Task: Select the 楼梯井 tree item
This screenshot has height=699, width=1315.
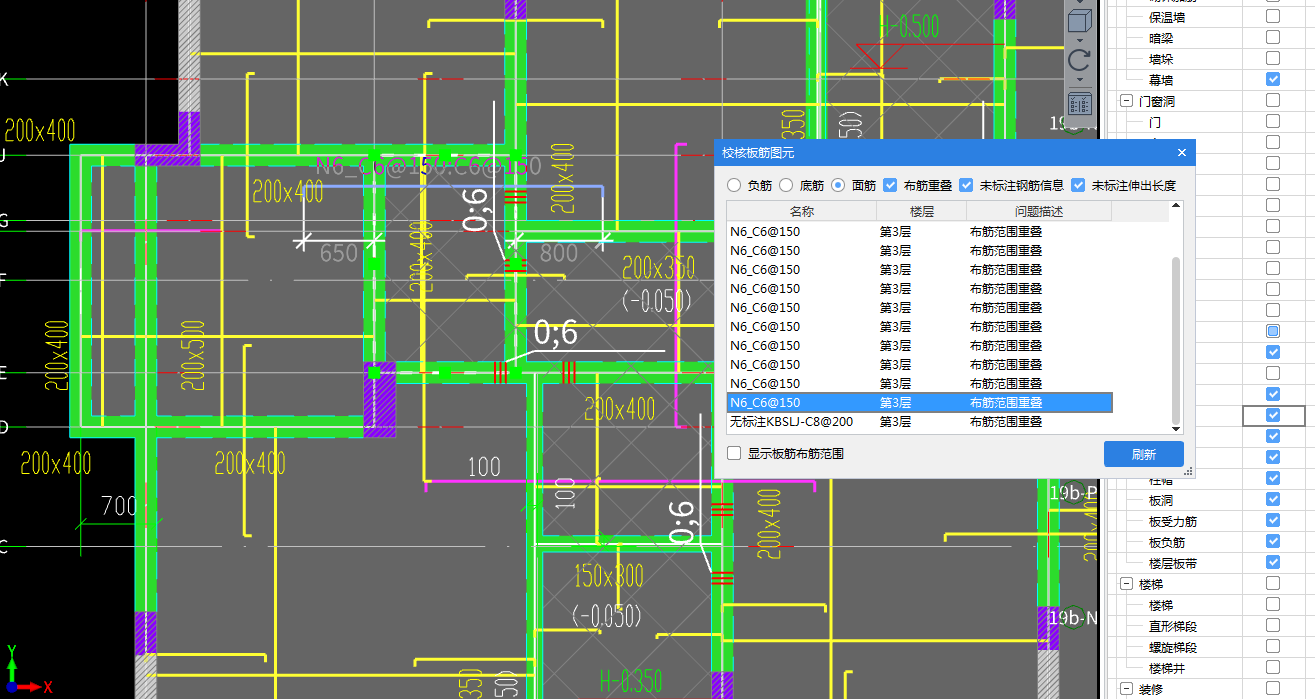Action: pos(1167,668)
